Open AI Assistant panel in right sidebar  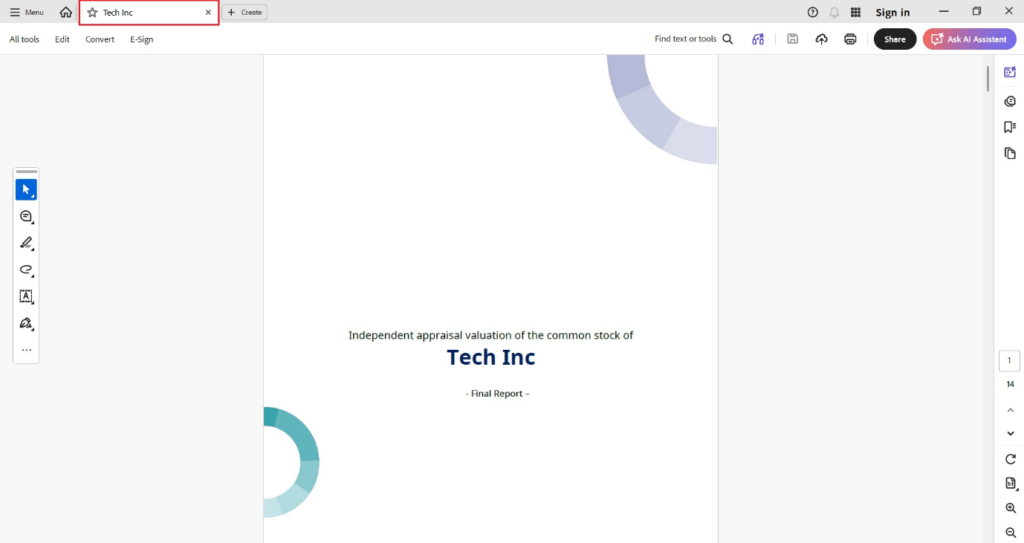point(1010,73)
